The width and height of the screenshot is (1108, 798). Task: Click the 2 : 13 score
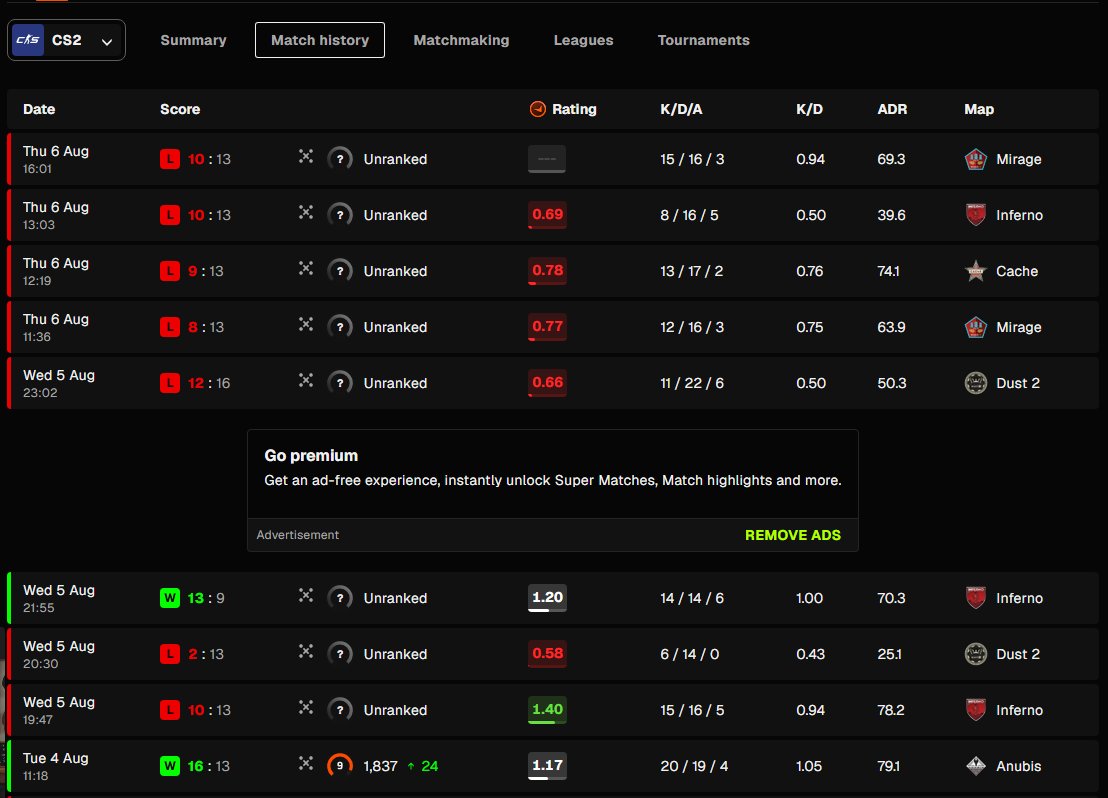pyautogui.click(x=206, y=654)
